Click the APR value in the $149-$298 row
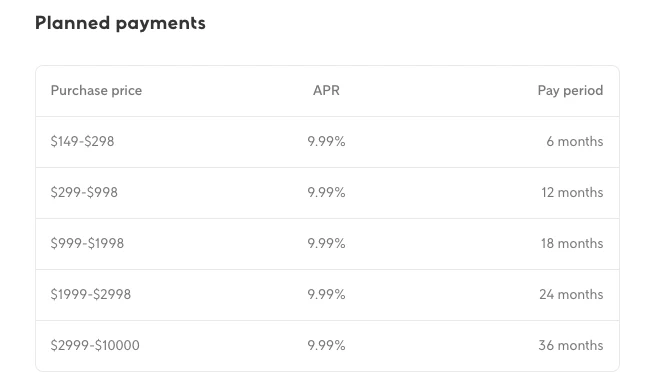Image resolution: width=654 pixels, height=388 pixels. [x=326, y=141]
